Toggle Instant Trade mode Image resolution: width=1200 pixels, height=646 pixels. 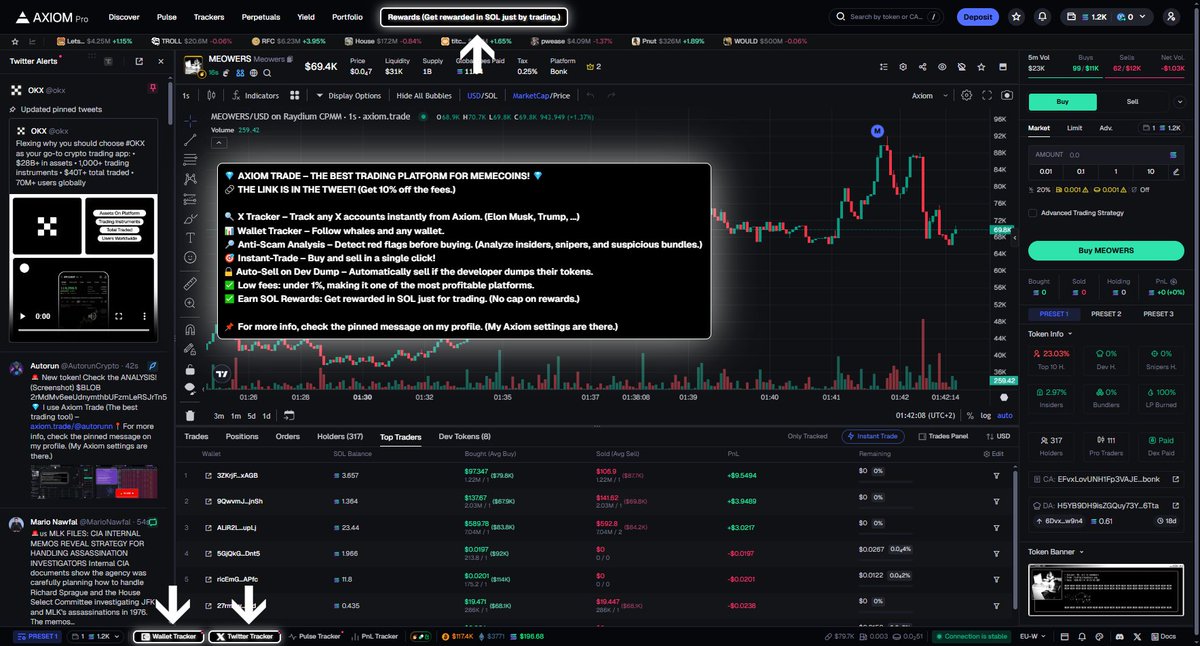(x=875, y=436)
